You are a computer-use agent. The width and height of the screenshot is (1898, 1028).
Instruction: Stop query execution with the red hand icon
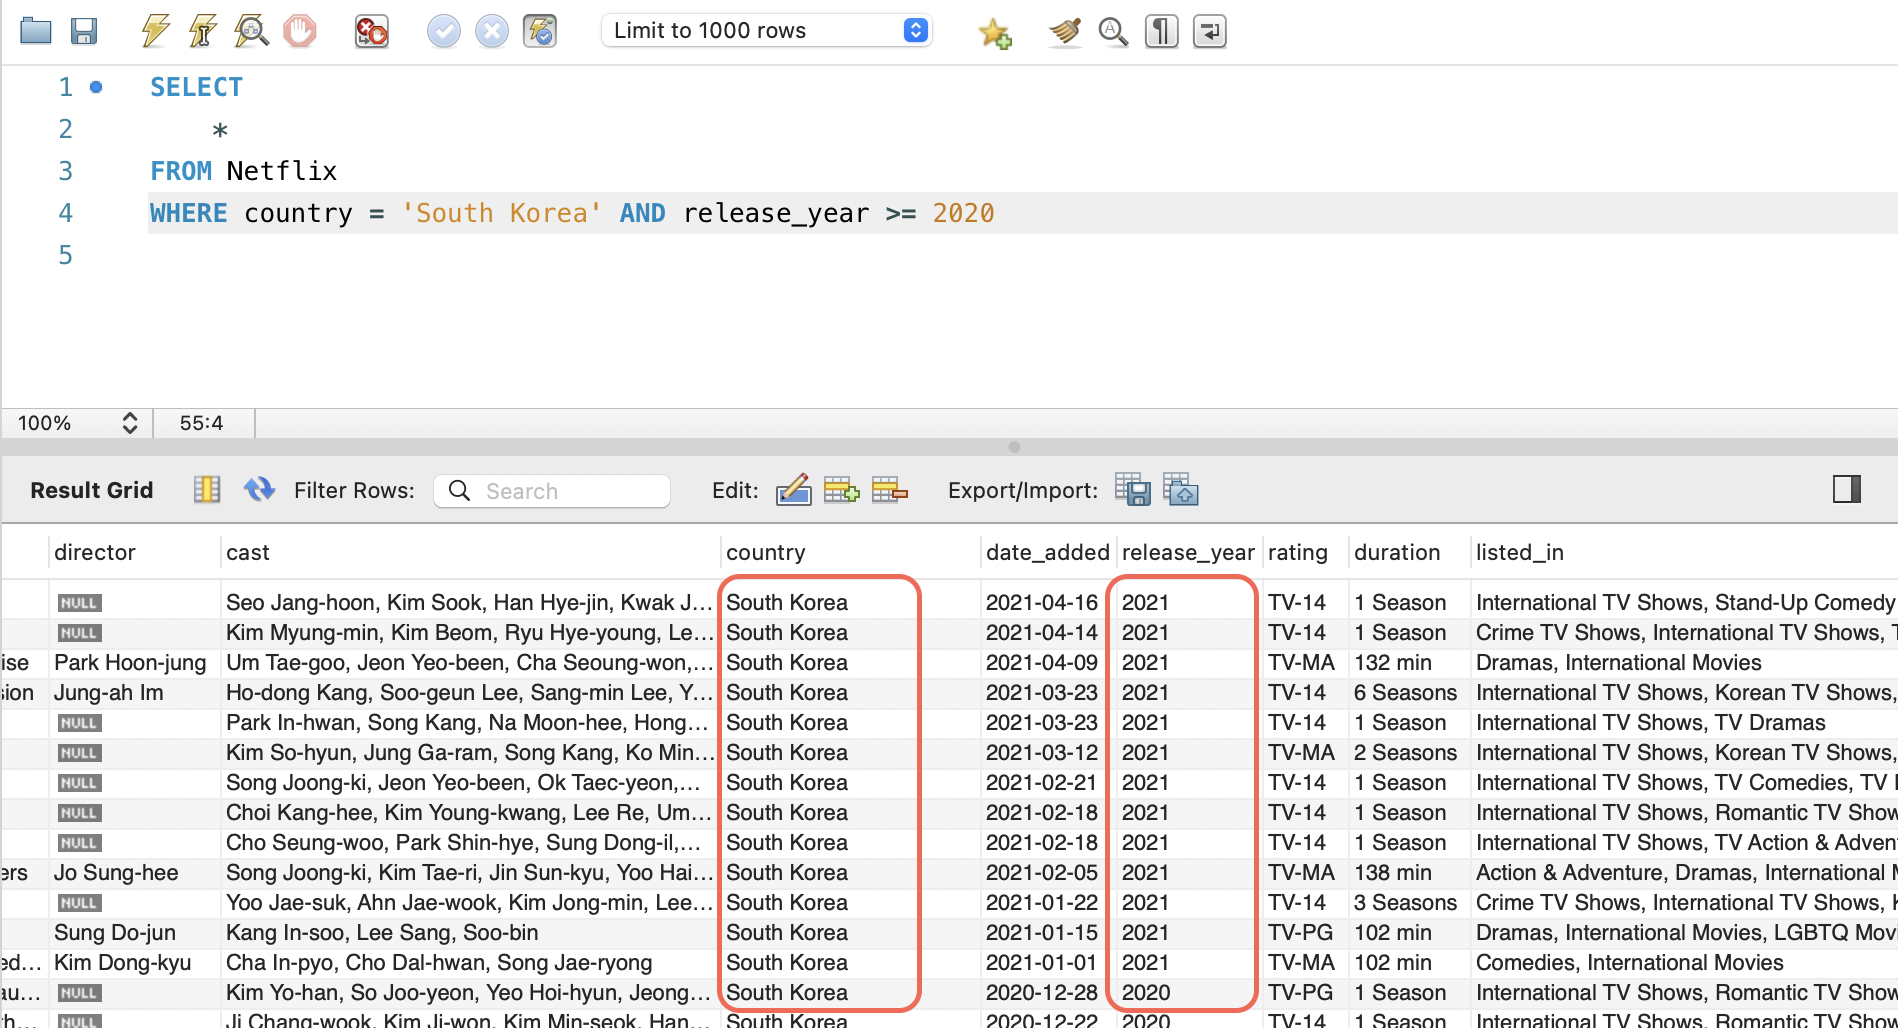[x=299, y=31]
